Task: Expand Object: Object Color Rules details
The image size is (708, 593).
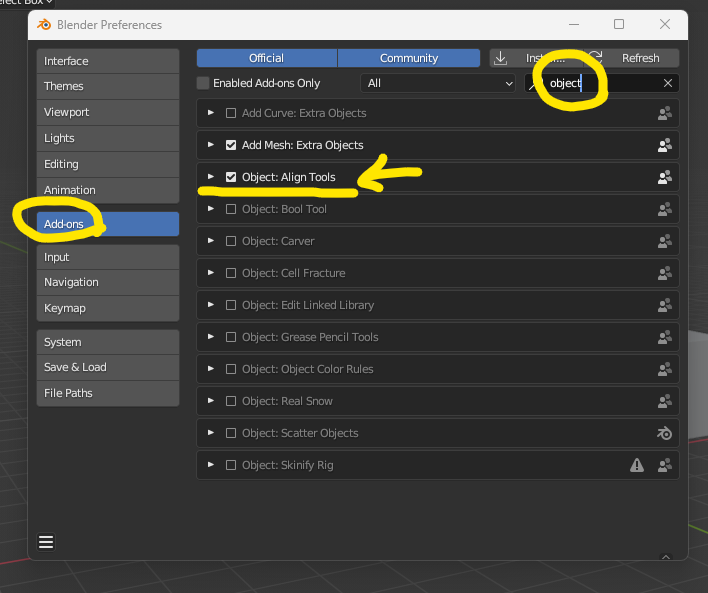Action: pyautogui.click(x=210, y=369)
